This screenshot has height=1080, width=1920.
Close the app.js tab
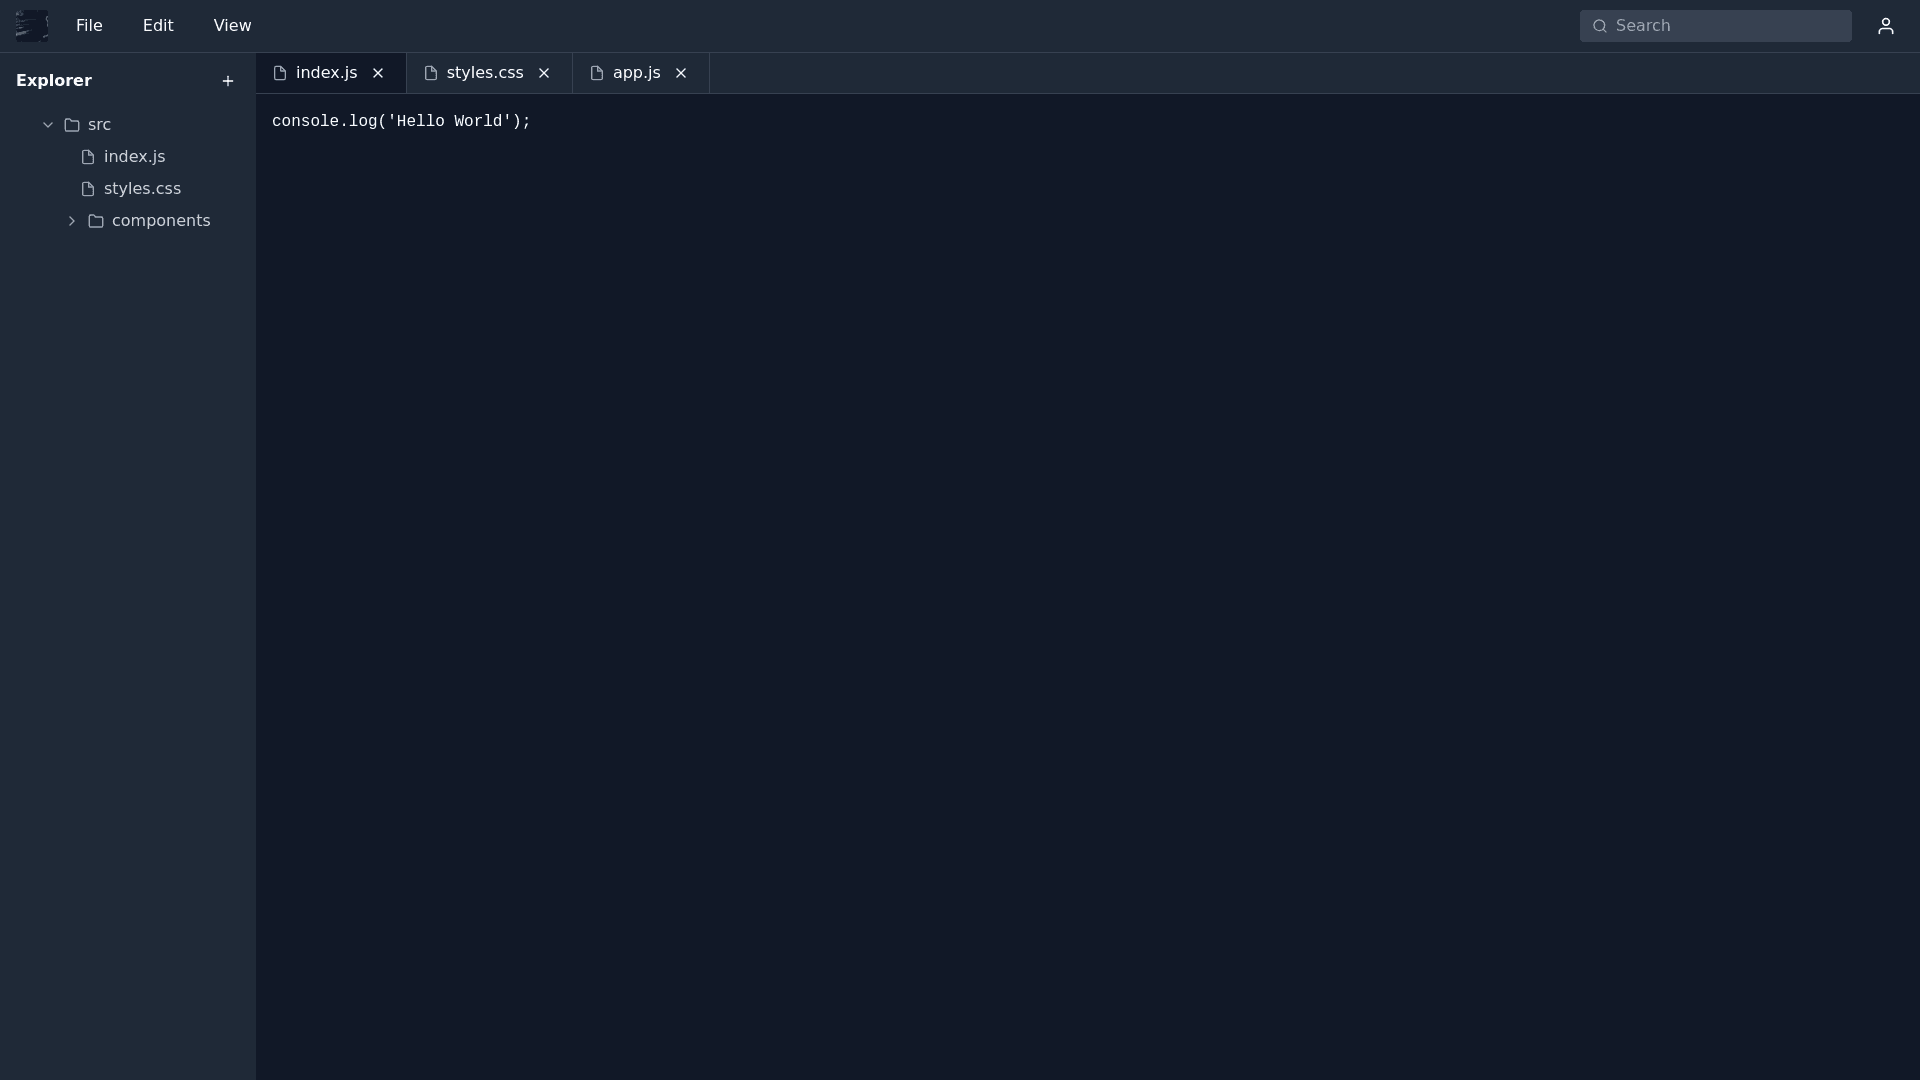[x=681, y=73]
